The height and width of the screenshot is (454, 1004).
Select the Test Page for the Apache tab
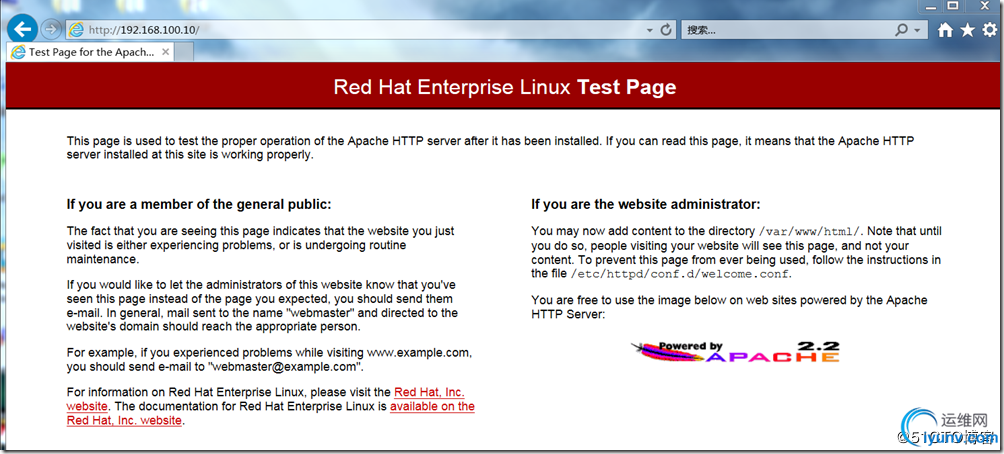point(90,53)
